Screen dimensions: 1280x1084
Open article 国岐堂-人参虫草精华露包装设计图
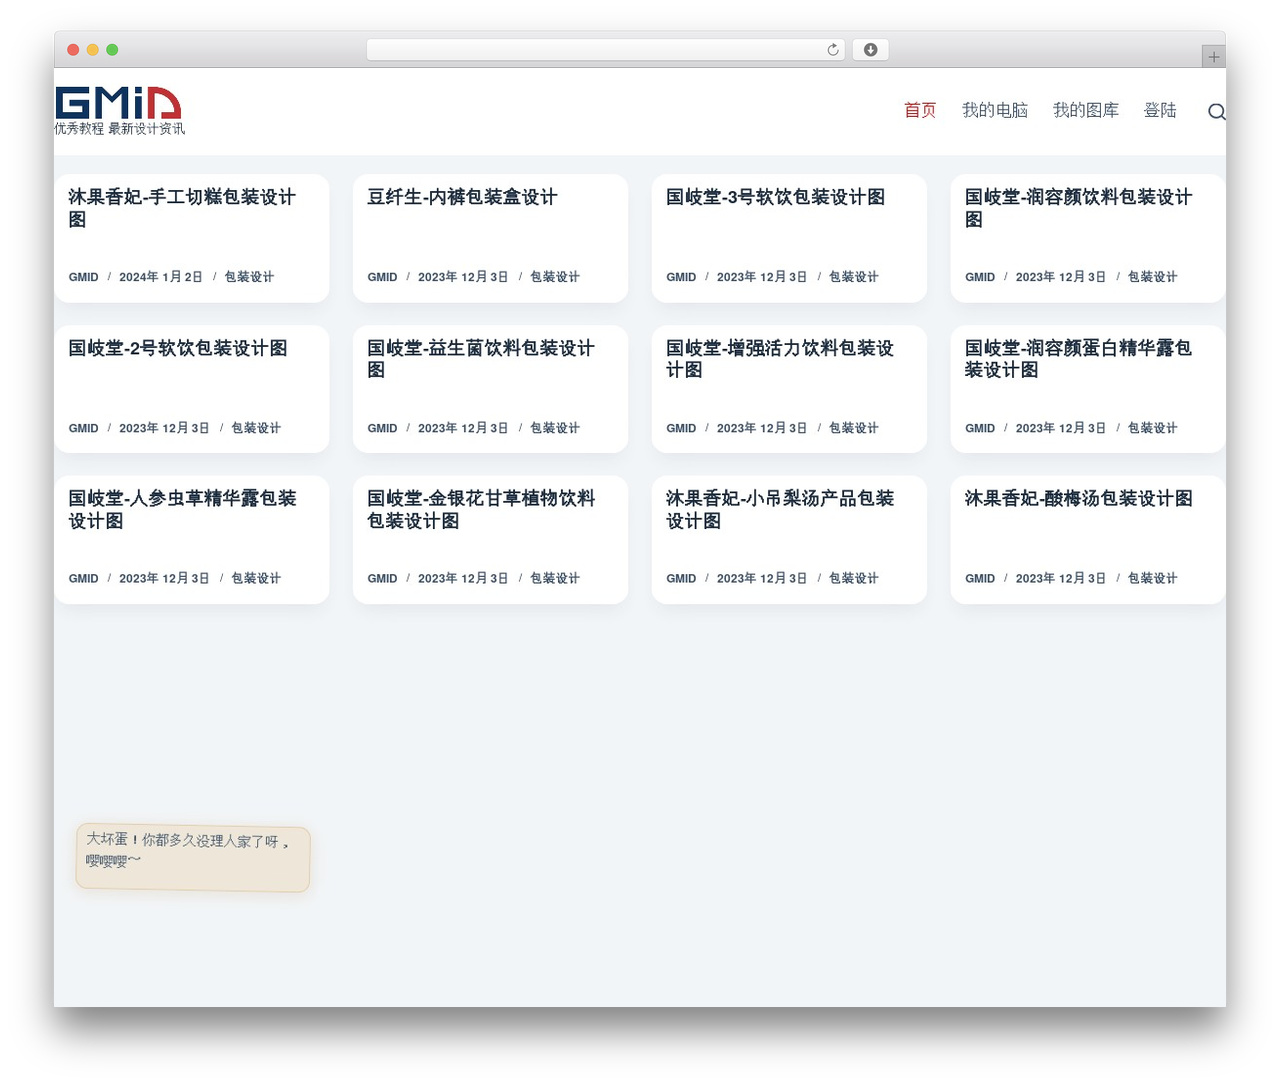point(182,509)
